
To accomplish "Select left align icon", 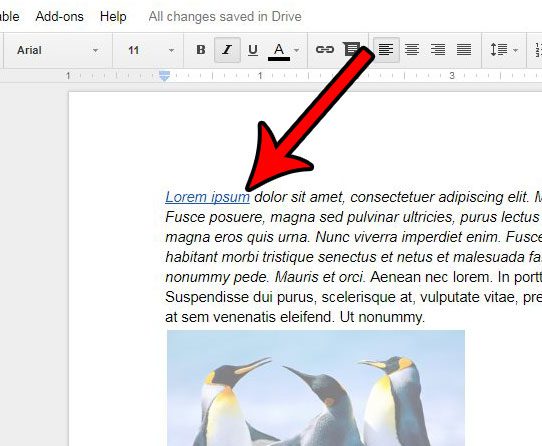I will 386,50.
